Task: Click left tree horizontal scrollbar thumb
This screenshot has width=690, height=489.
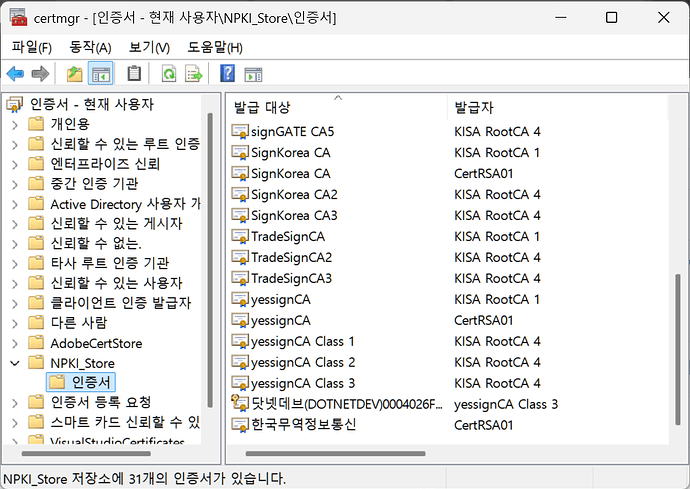Action: (x=86, y=454)
